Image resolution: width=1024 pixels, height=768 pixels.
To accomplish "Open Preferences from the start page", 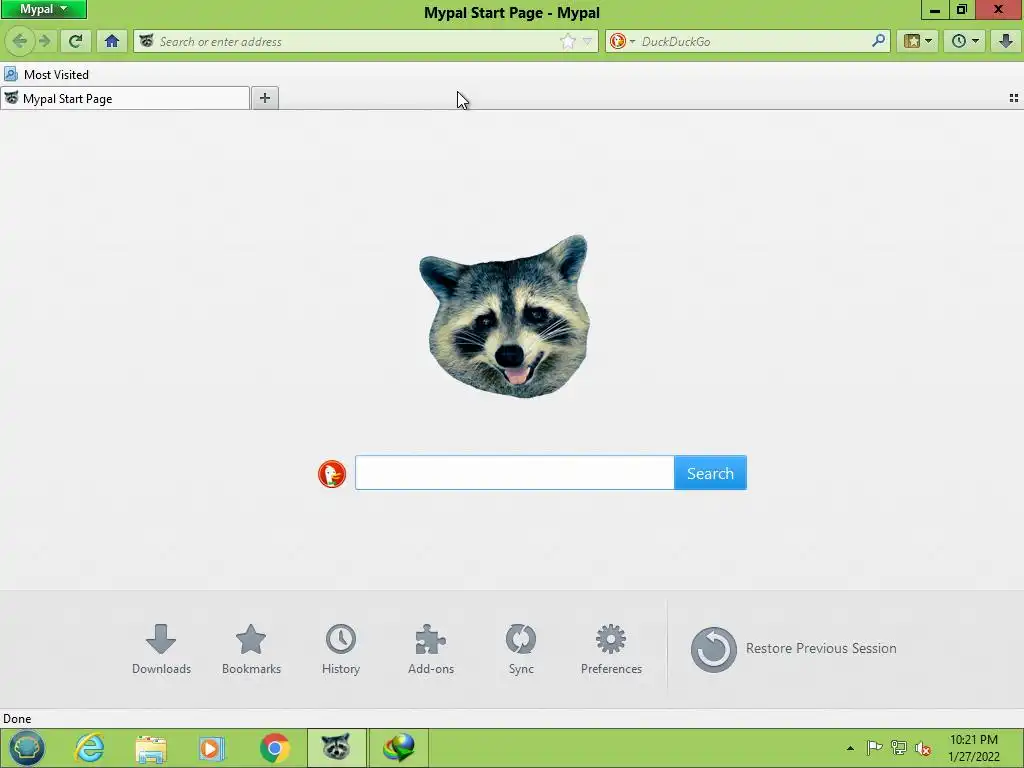I will click(x=611, y=649).
